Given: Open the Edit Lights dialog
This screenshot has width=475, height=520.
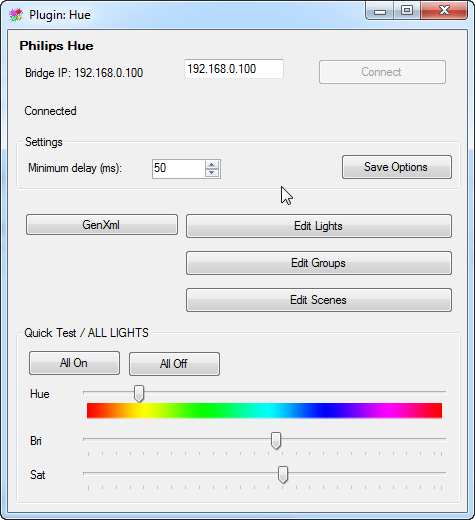Looking at the screenshot, I should point(319,226).
